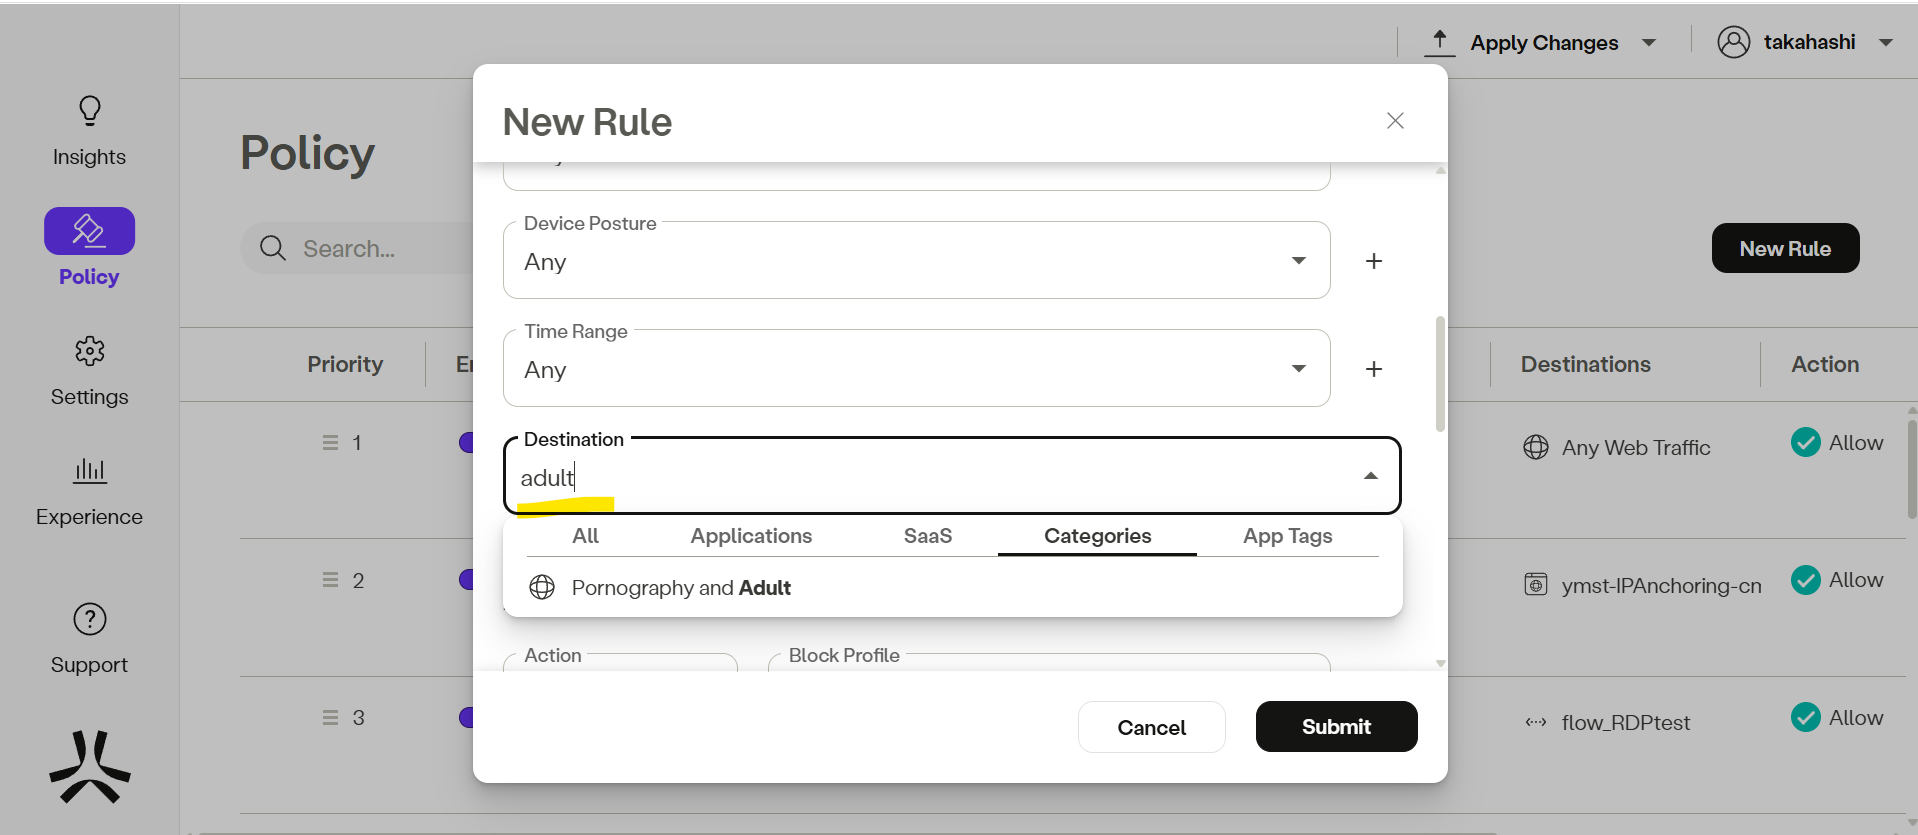The height and width of the screenshot is (835, 1918).
Task: Click the plus icon beside Time Range
Action: 1374,369
